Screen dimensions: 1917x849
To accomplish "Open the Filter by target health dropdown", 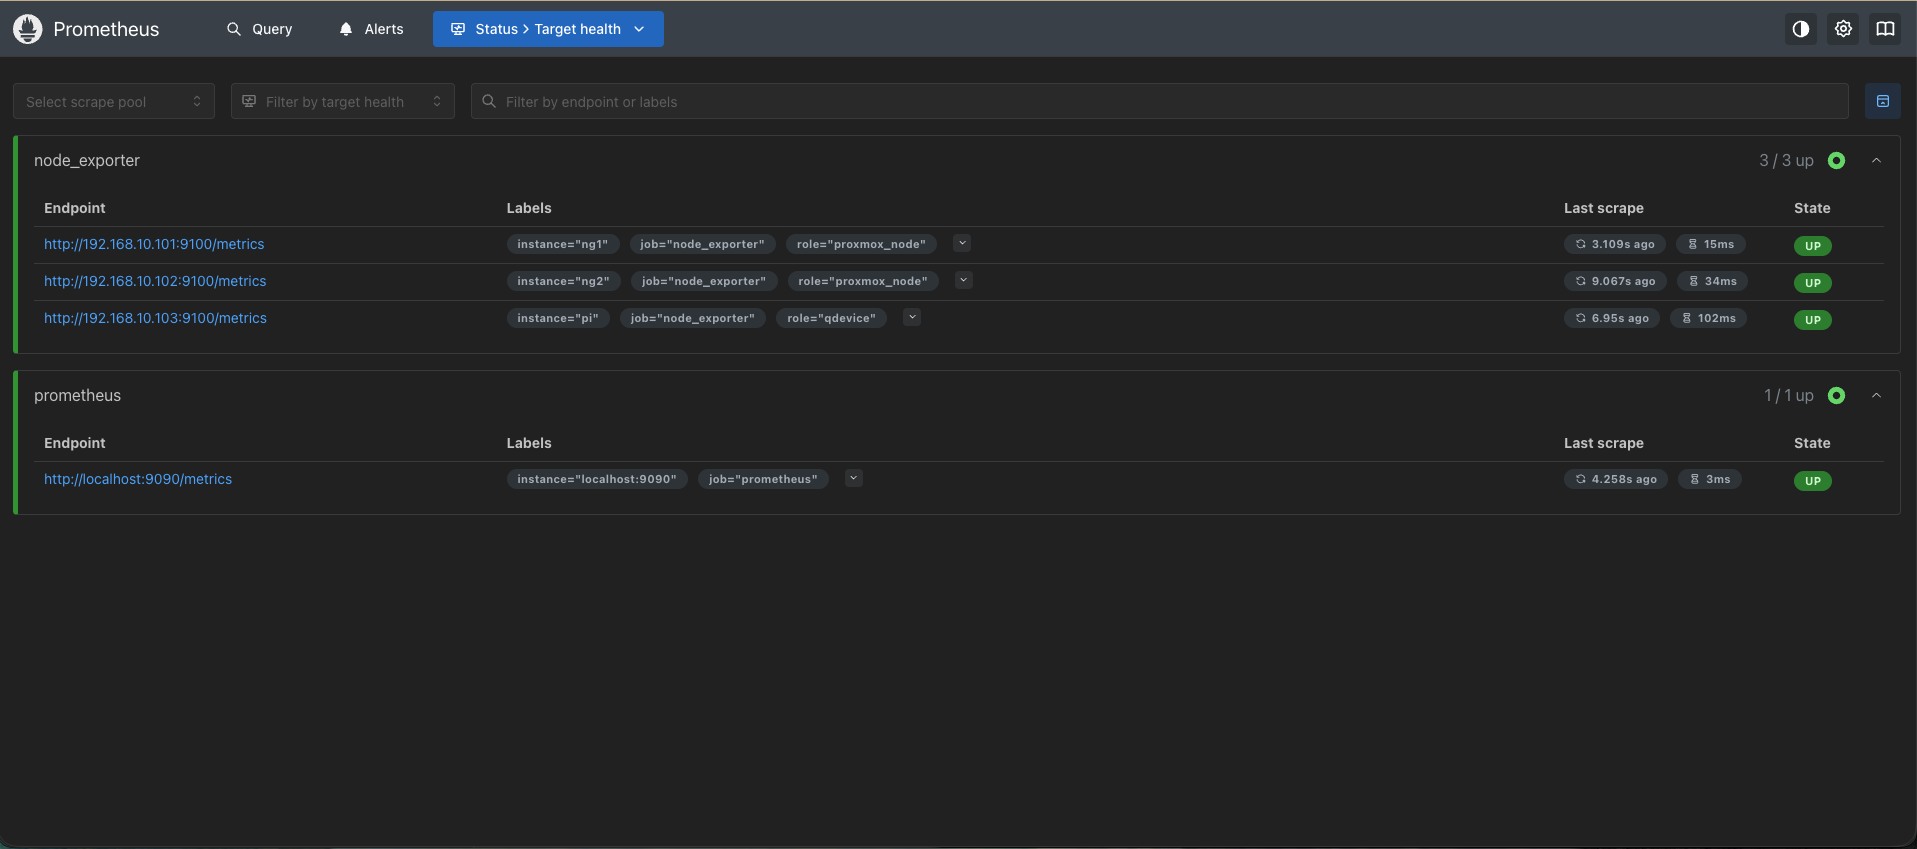I will pos(343,101).
